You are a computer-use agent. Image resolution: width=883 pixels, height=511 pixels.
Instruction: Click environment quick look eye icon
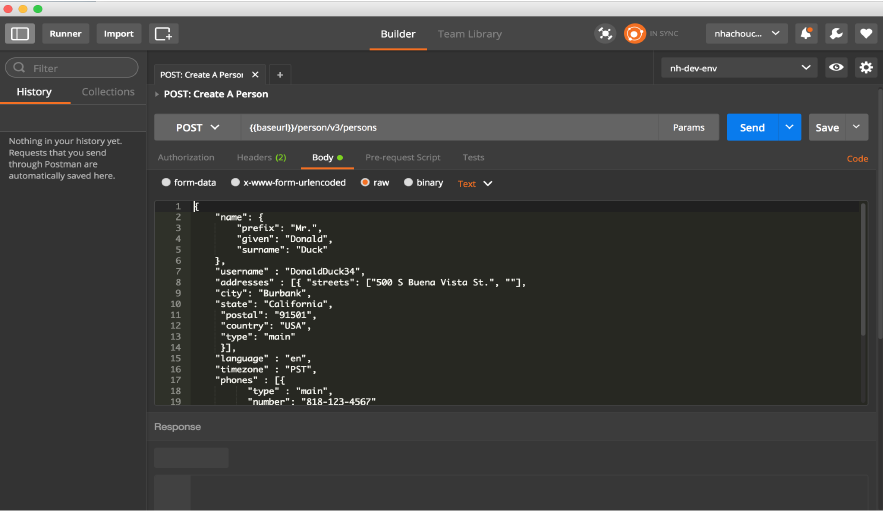pyautogui.click(x=837, y=67)
